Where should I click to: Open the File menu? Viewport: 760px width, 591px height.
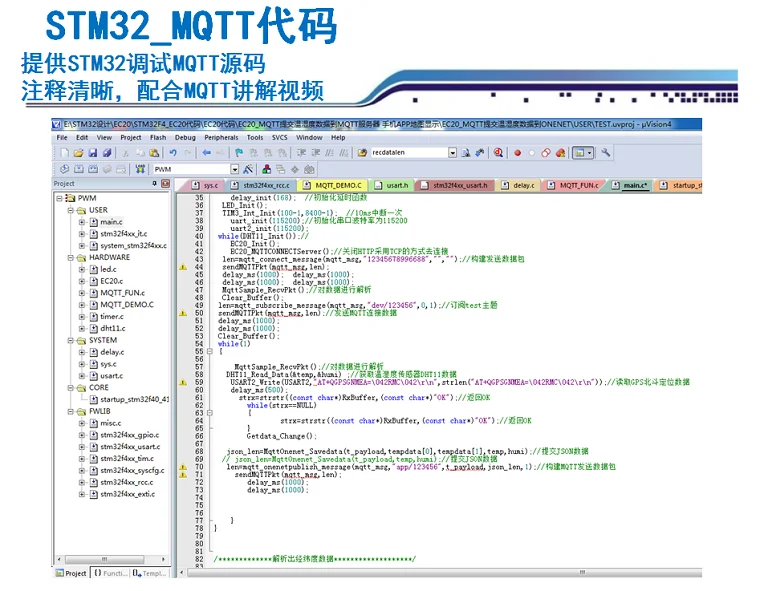(62, 138)
